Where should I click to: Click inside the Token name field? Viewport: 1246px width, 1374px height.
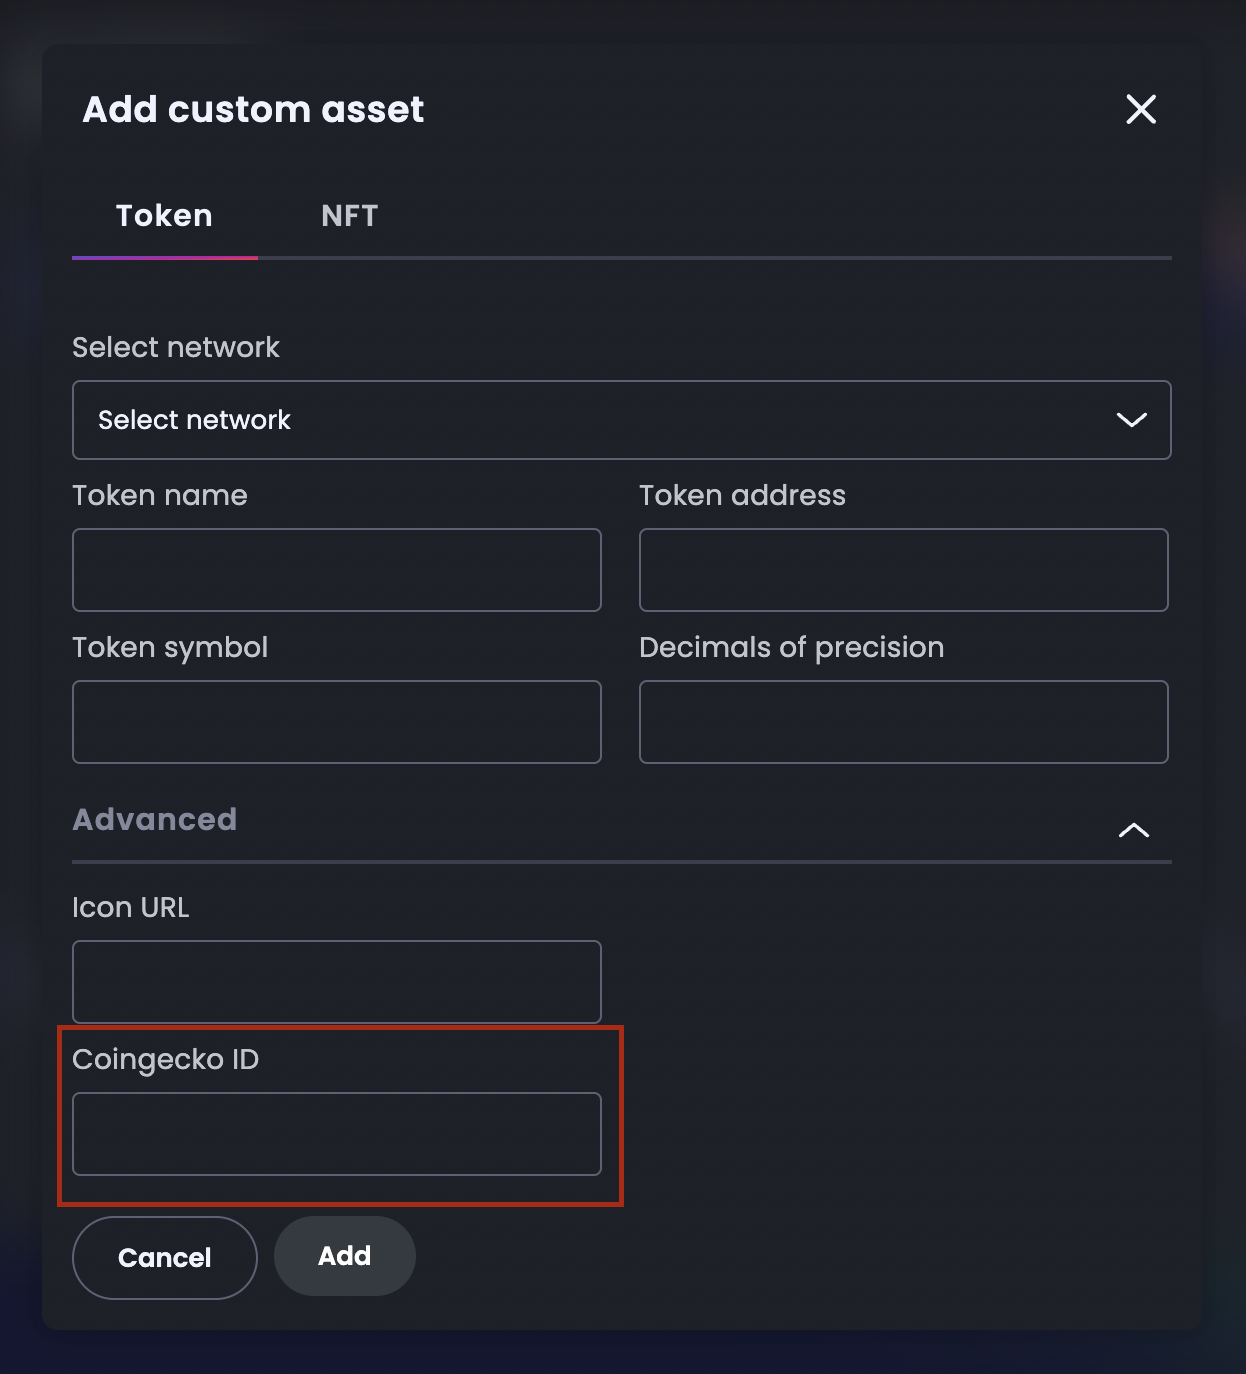(336, 569)
